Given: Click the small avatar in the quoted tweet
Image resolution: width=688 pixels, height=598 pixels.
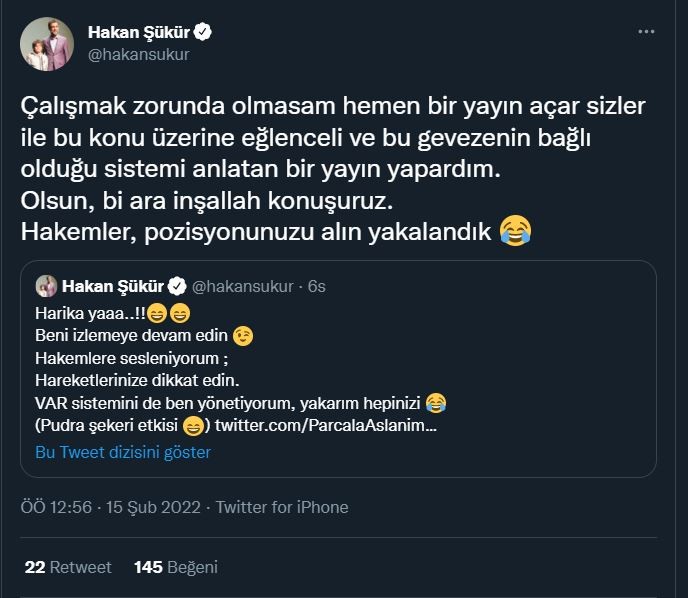Looking at the screenshot, I should (x=47, y=287).
